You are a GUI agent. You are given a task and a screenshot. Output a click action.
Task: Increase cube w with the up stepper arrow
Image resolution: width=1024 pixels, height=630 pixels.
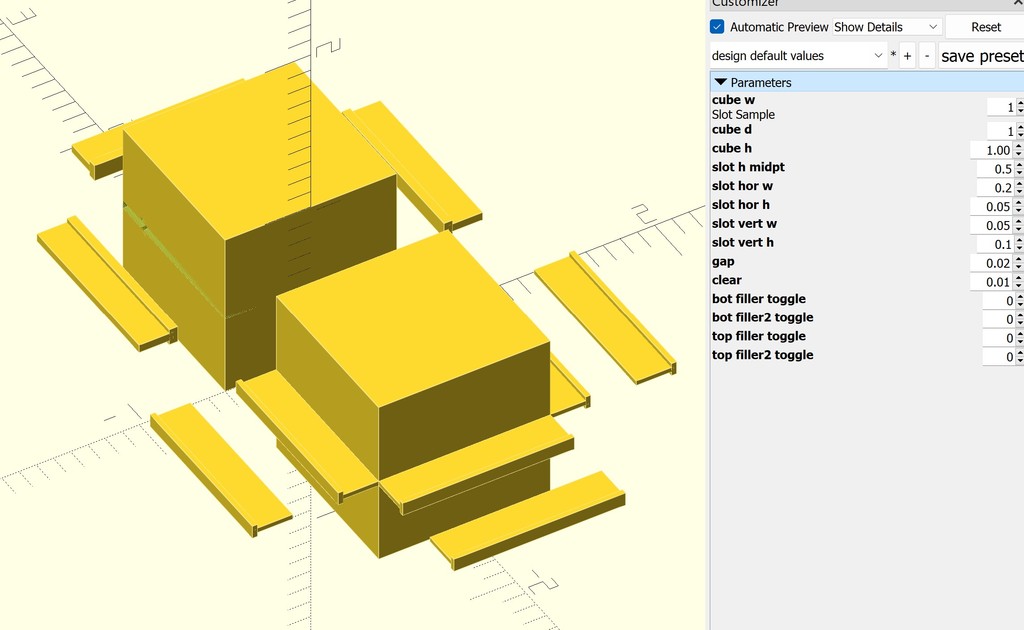[x=1019, y=103]
